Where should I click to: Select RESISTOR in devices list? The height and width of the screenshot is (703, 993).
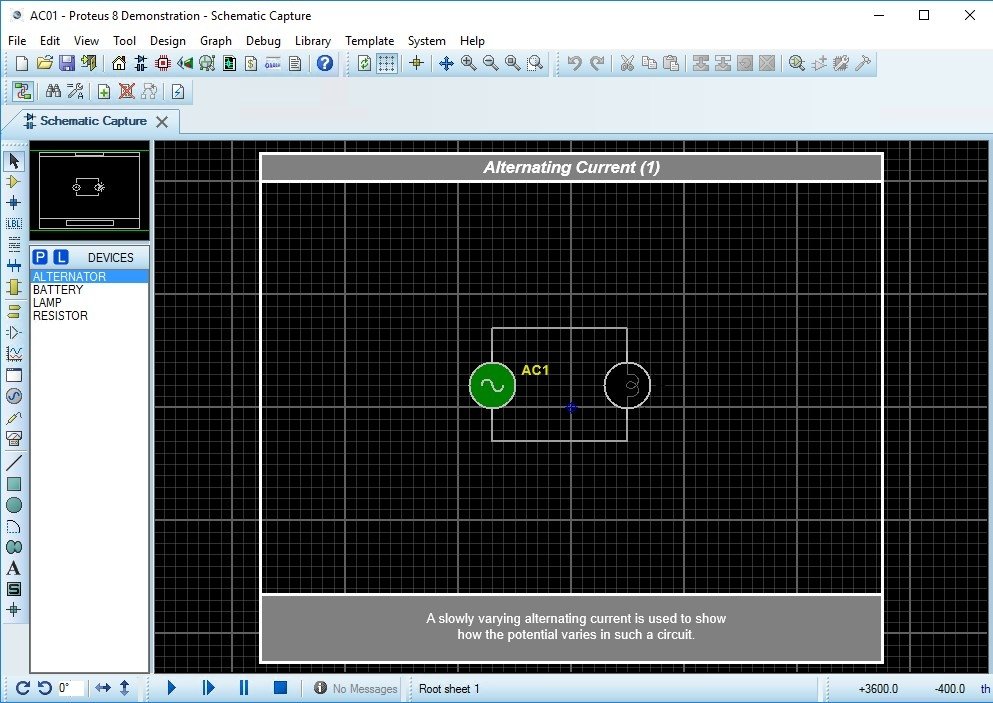point(89,315)
